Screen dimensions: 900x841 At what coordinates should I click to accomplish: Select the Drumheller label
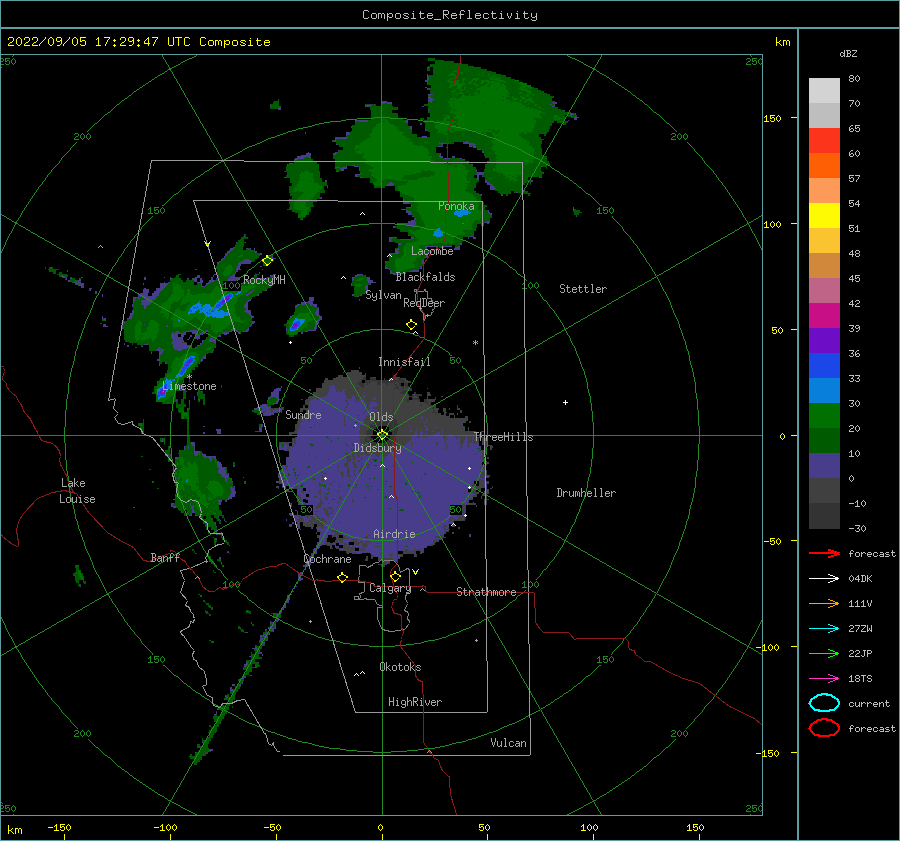(x=586, y=493)
